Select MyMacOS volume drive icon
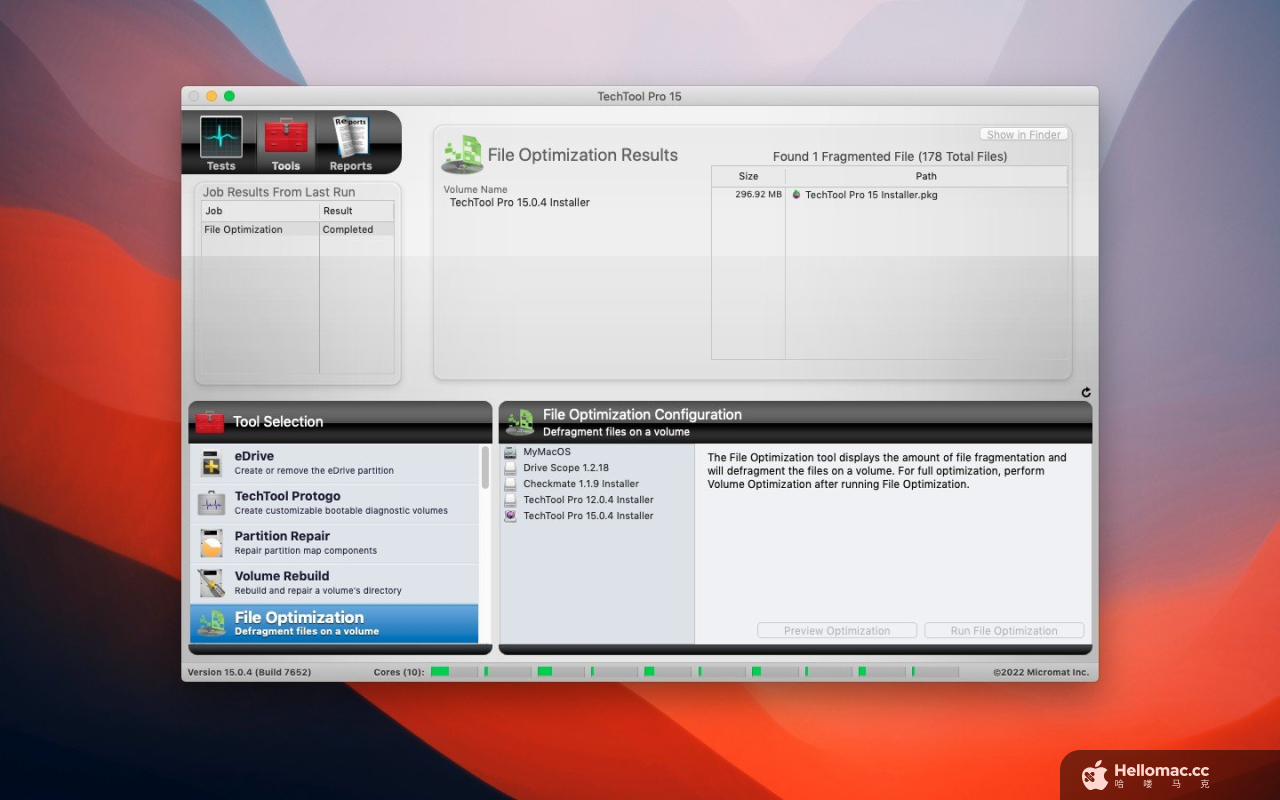The height and width of the screenshot is (800, 1280). pyautogui.click(x=511, y=452)
